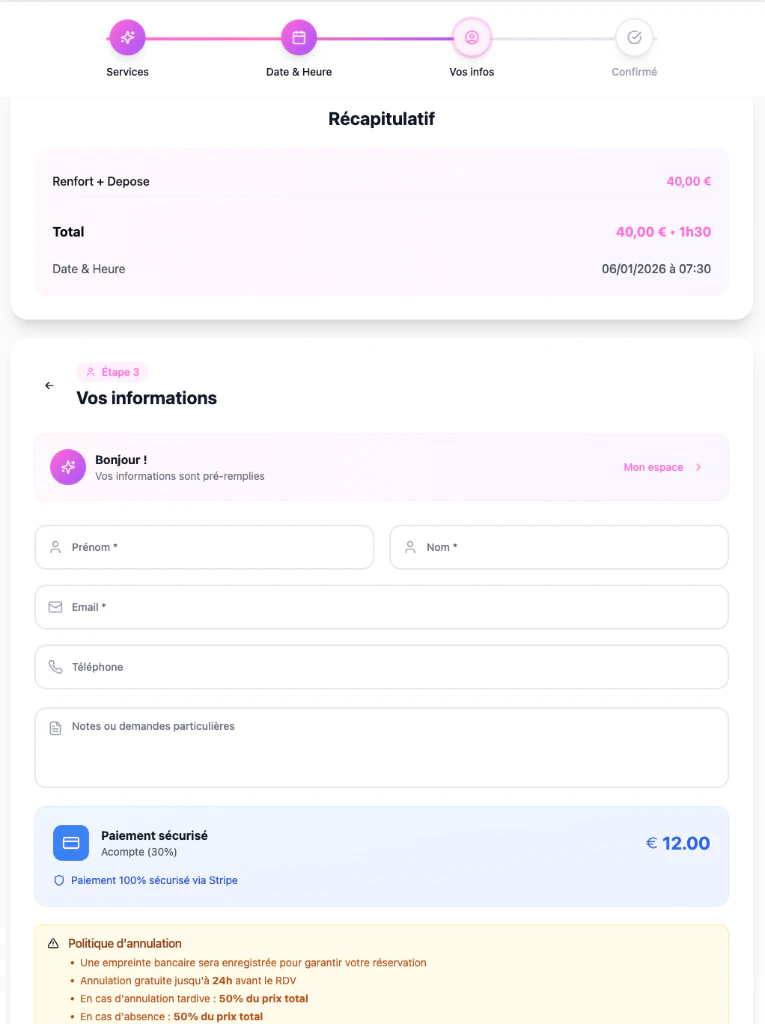
Task: Click the phone icon inside the Téléphone field
Action: [x=55, y=667]
